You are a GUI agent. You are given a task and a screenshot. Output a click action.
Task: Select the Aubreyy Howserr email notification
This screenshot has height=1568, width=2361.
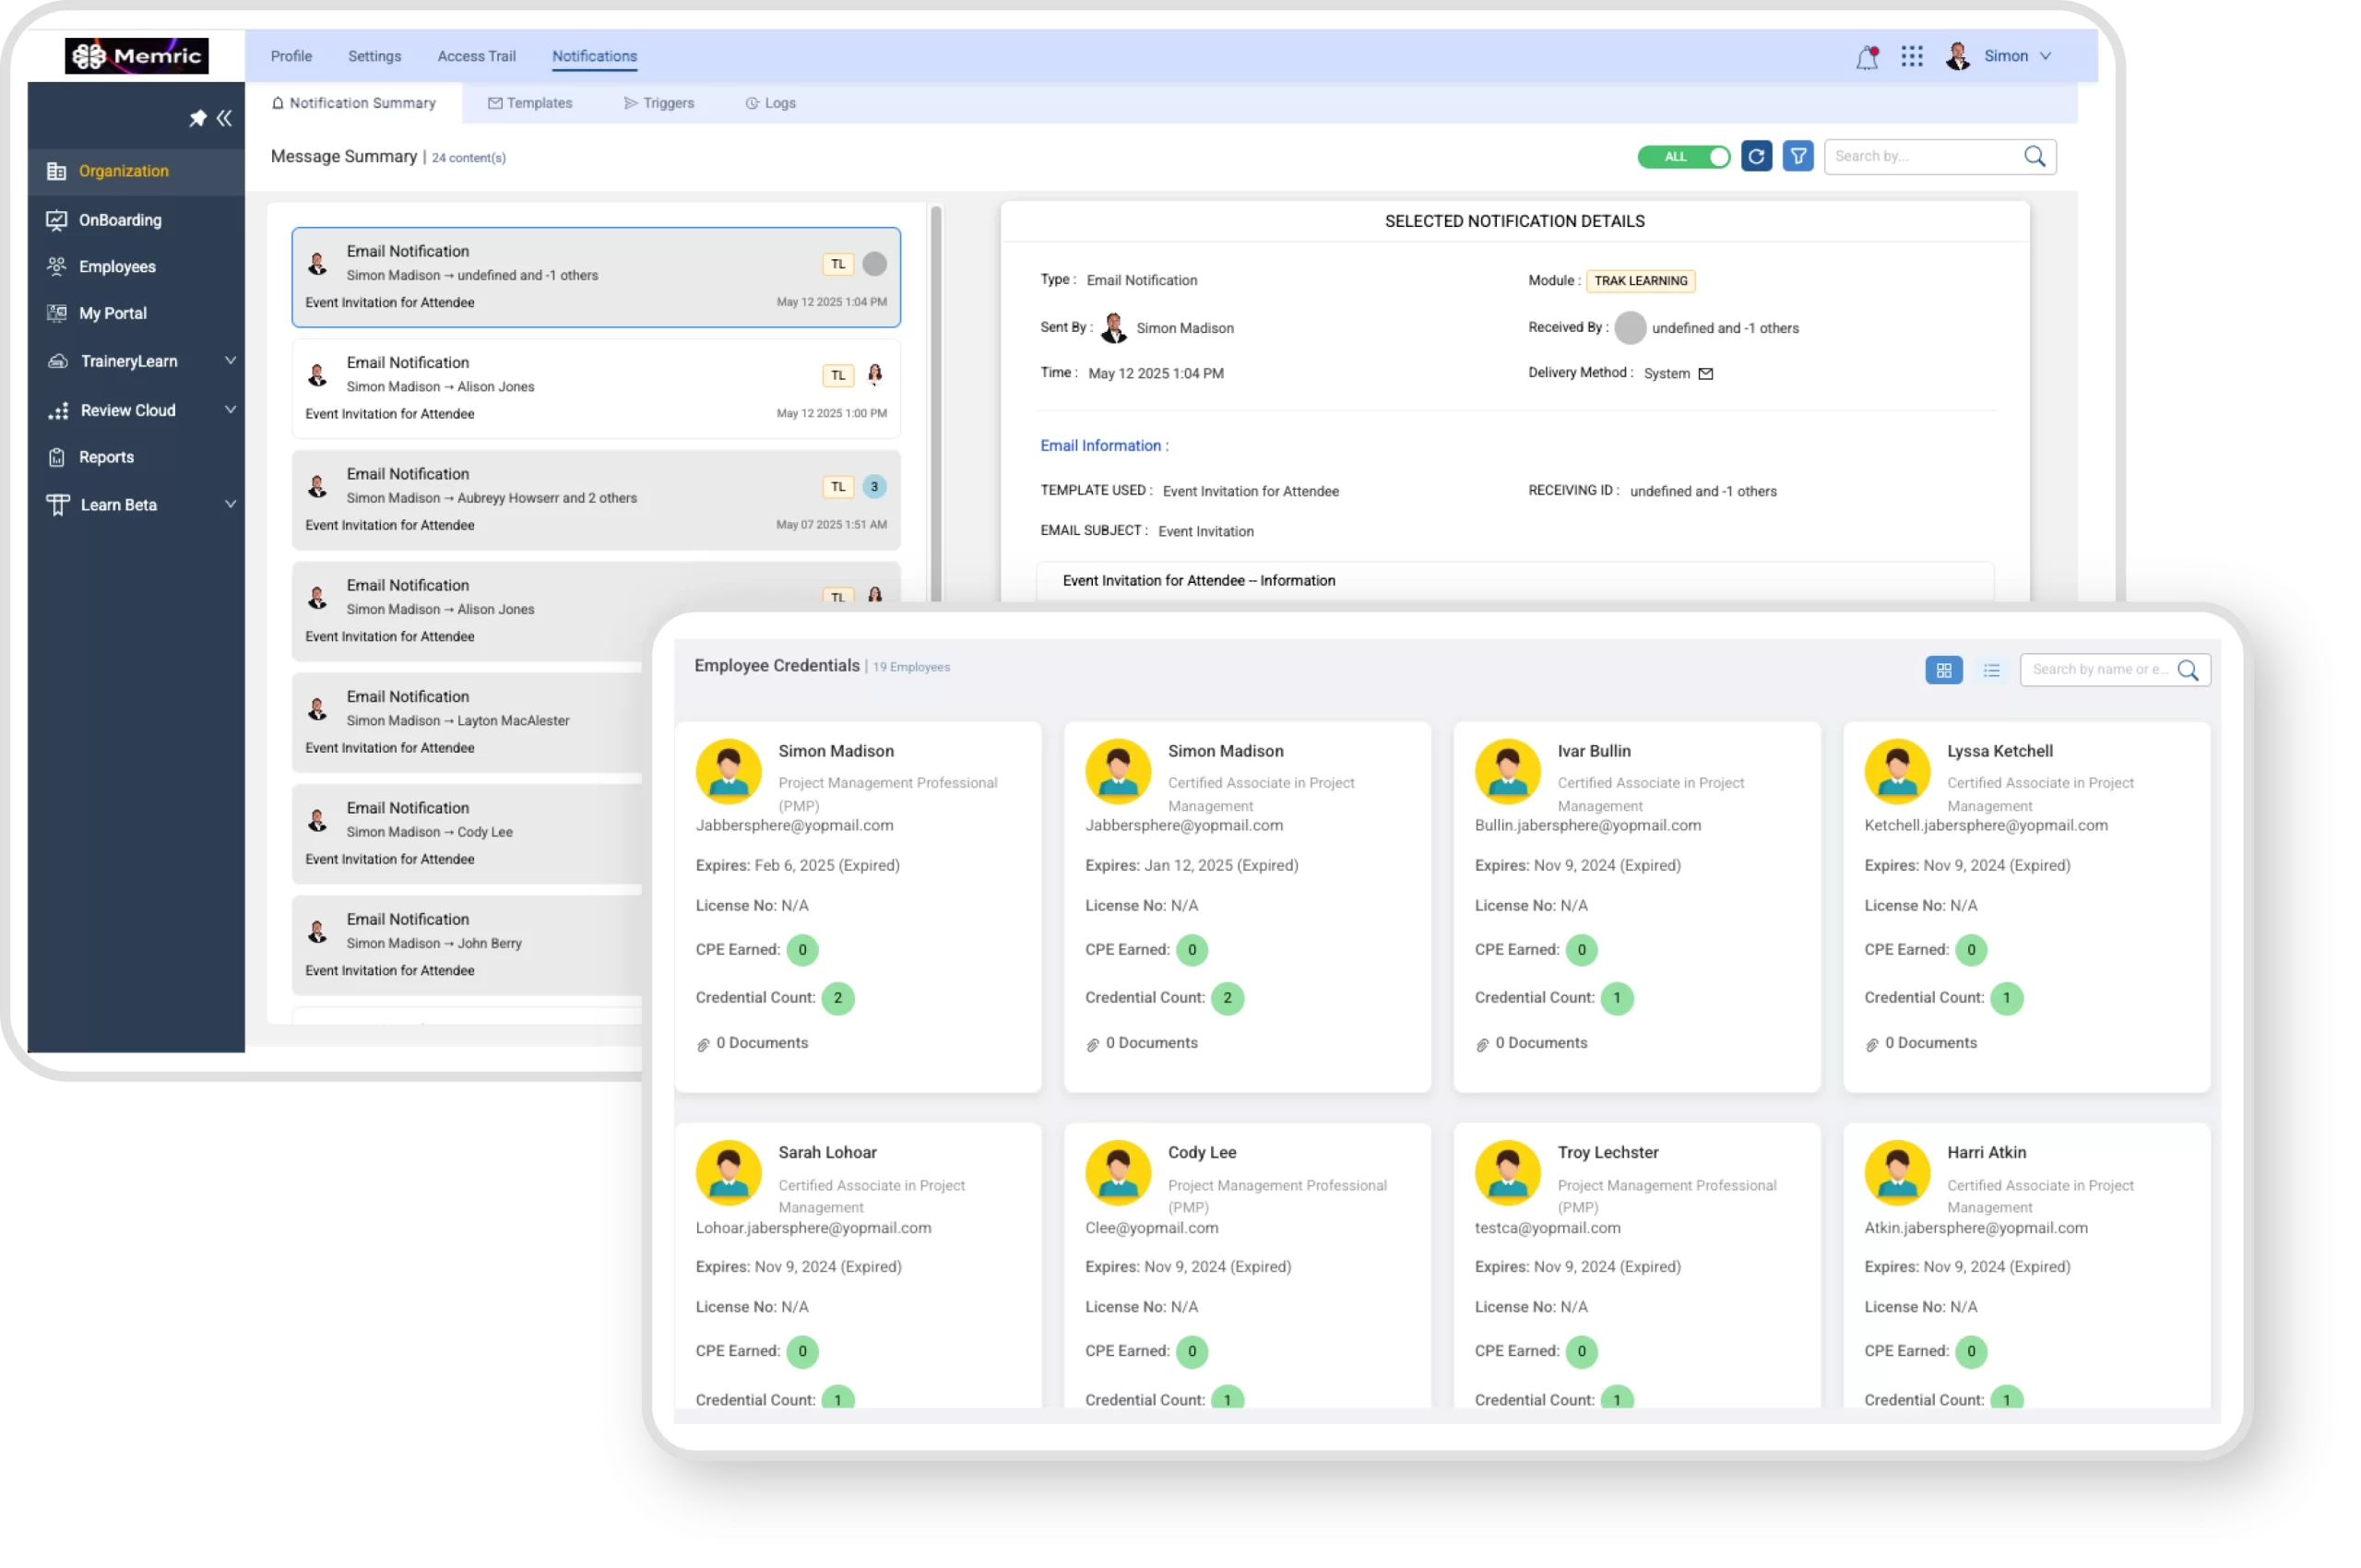tap(596, 499)
